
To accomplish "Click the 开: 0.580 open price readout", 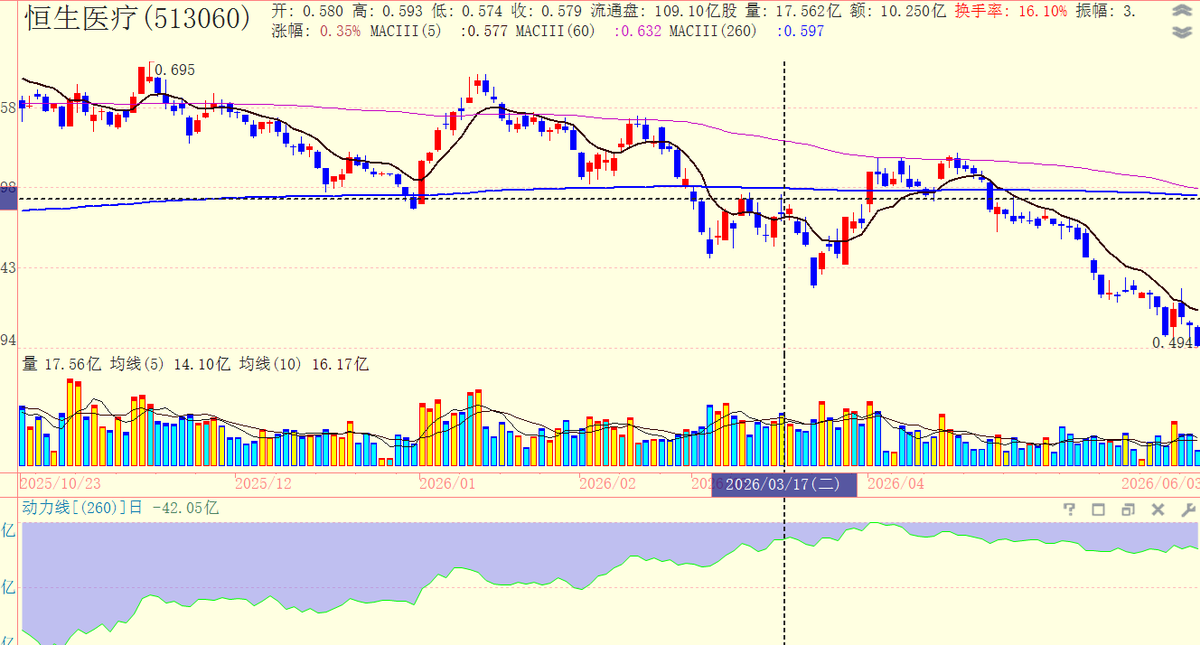I will [x=306, y=11].
